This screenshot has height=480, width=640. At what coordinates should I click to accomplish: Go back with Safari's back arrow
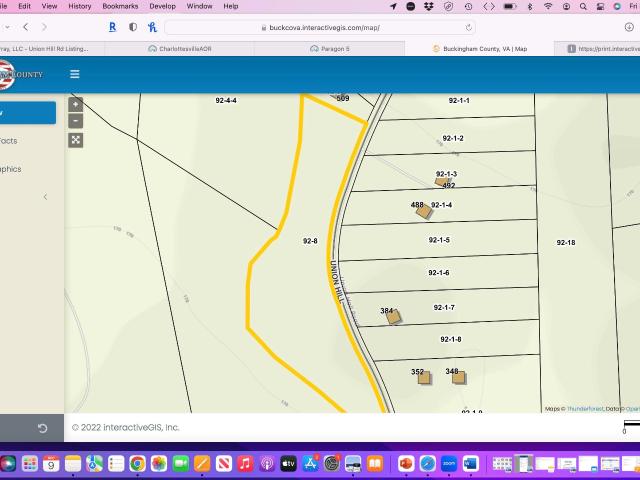(26, 27)
